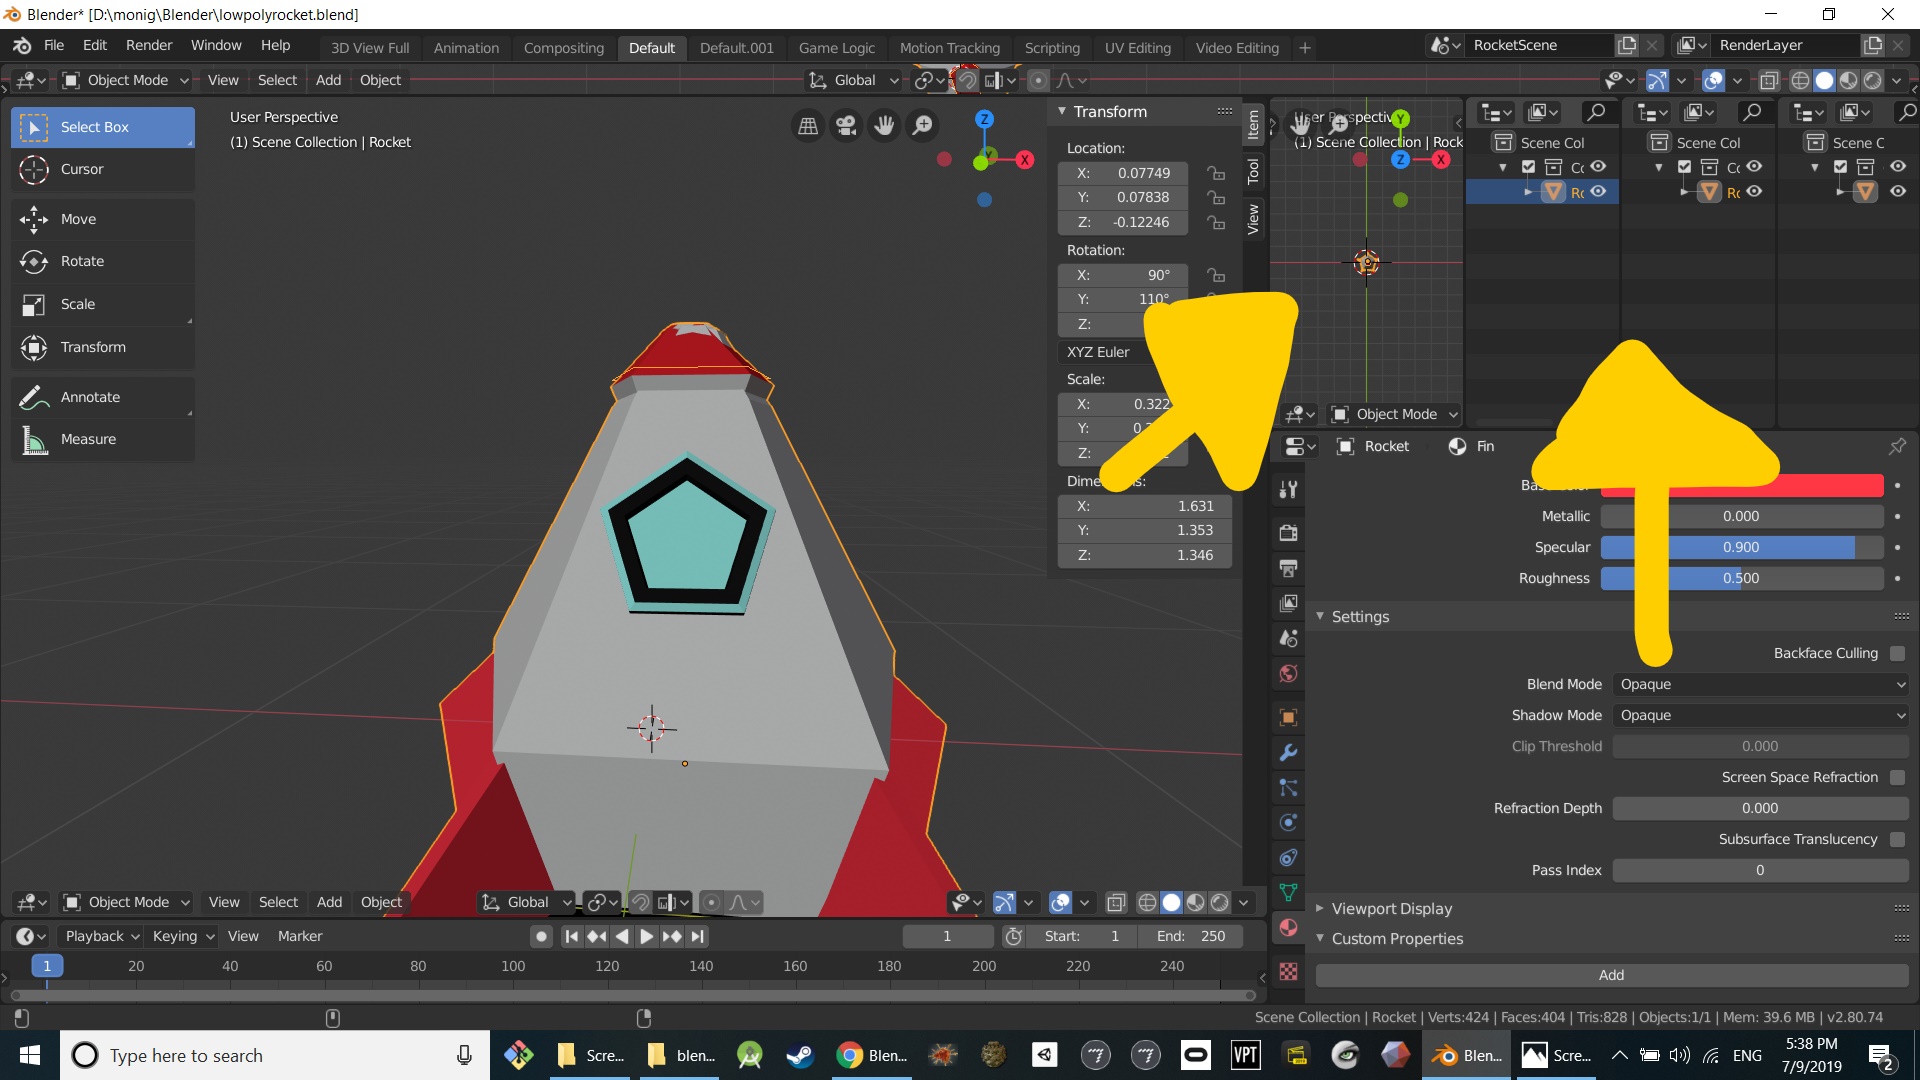The image size is (1920, 1080).
Task: Open the Shadow Mode dropdown
Action: point(1760,715)
